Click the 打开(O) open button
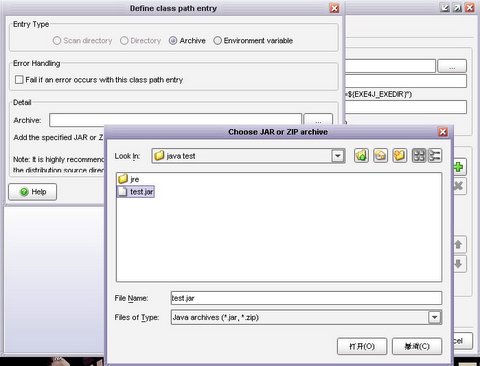The width and height of the screenshot is (480, 366). [x=362, y=346]
